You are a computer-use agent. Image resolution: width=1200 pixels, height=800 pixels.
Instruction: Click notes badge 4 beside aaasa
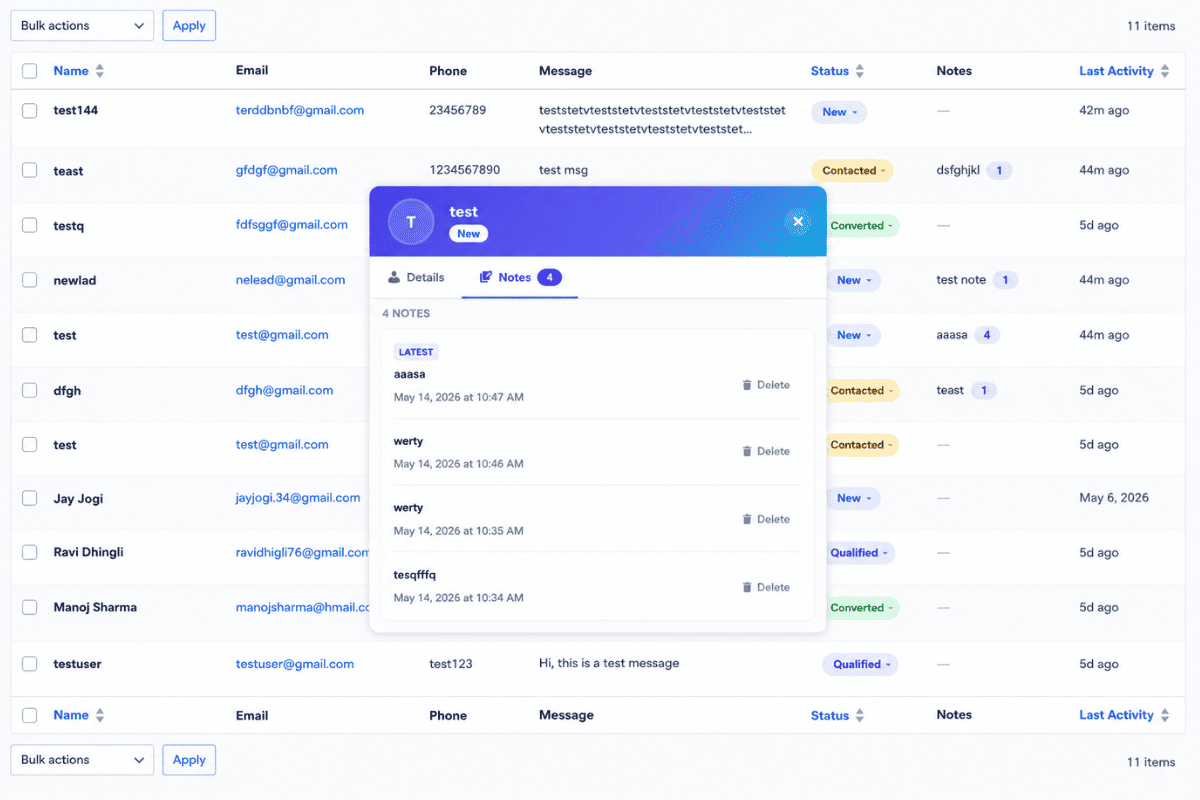[x=987, y=335]
